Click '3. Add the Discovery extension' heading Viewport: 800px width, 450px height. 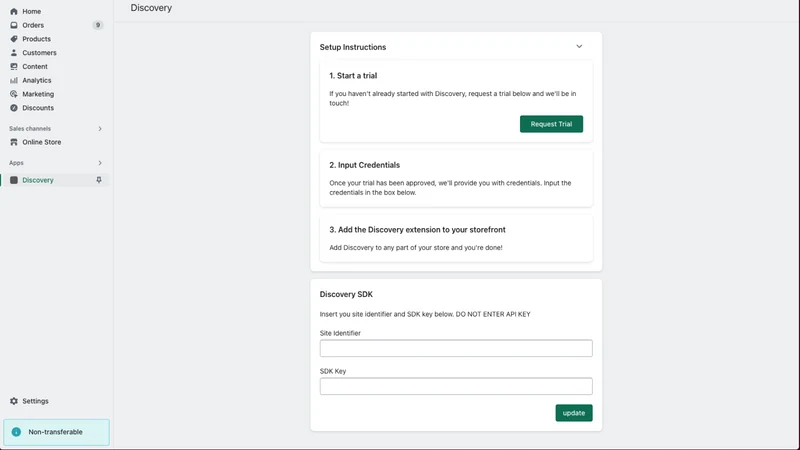coord(417,230)
